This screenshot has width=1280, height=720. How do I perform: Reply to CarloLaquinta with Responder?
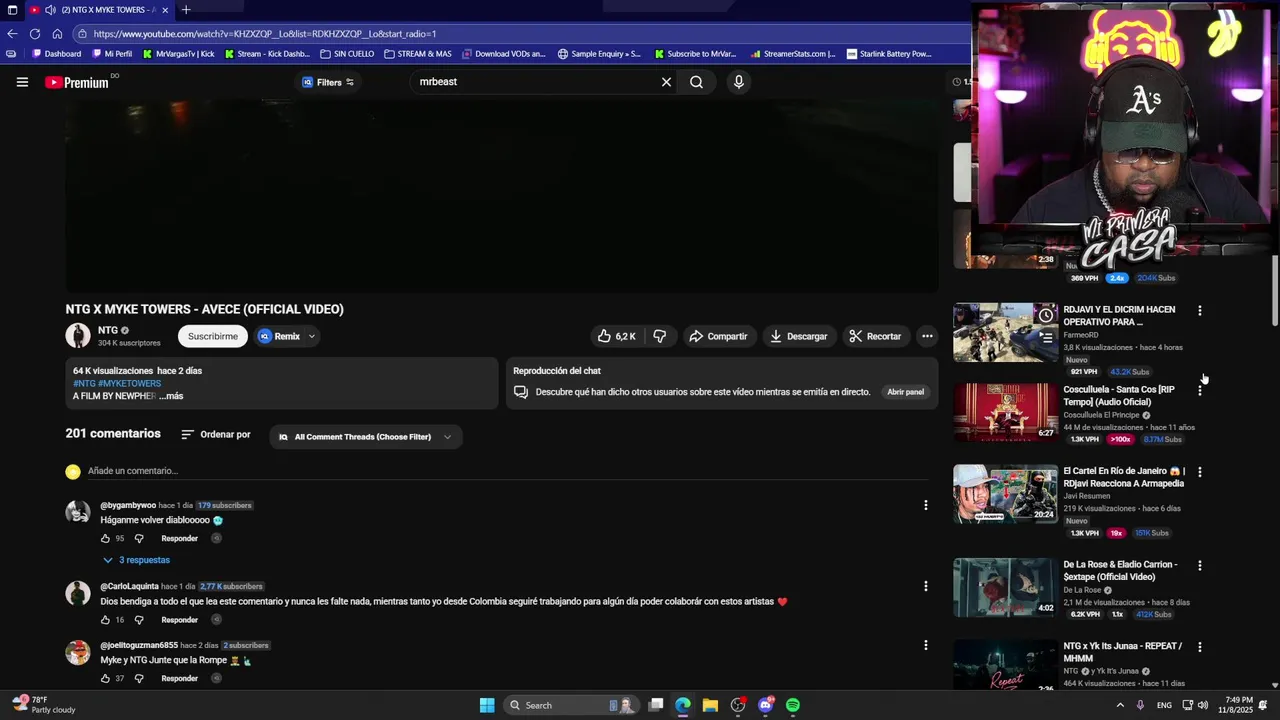(x=180, y=620)
